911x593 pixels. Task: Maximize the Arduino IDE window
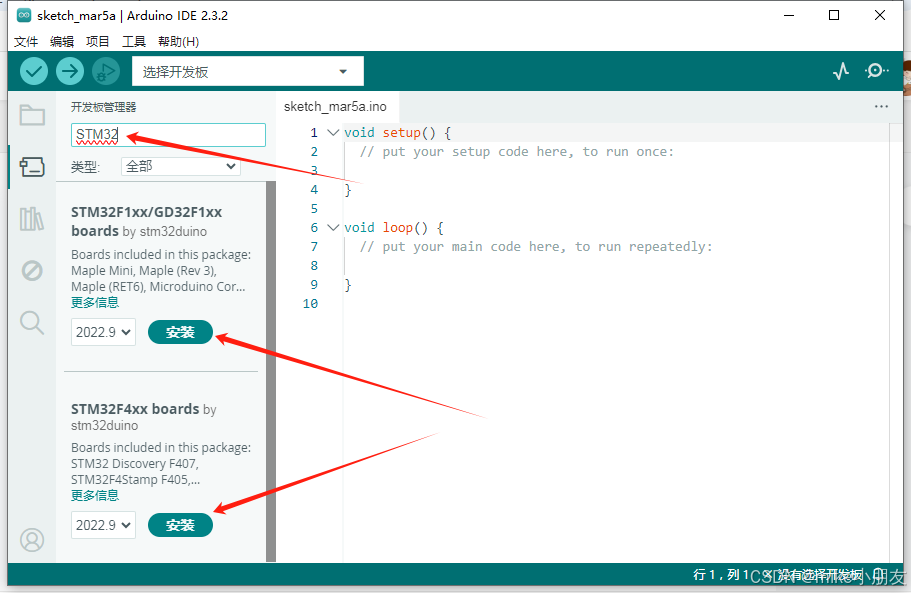click(x=834, y=15)
